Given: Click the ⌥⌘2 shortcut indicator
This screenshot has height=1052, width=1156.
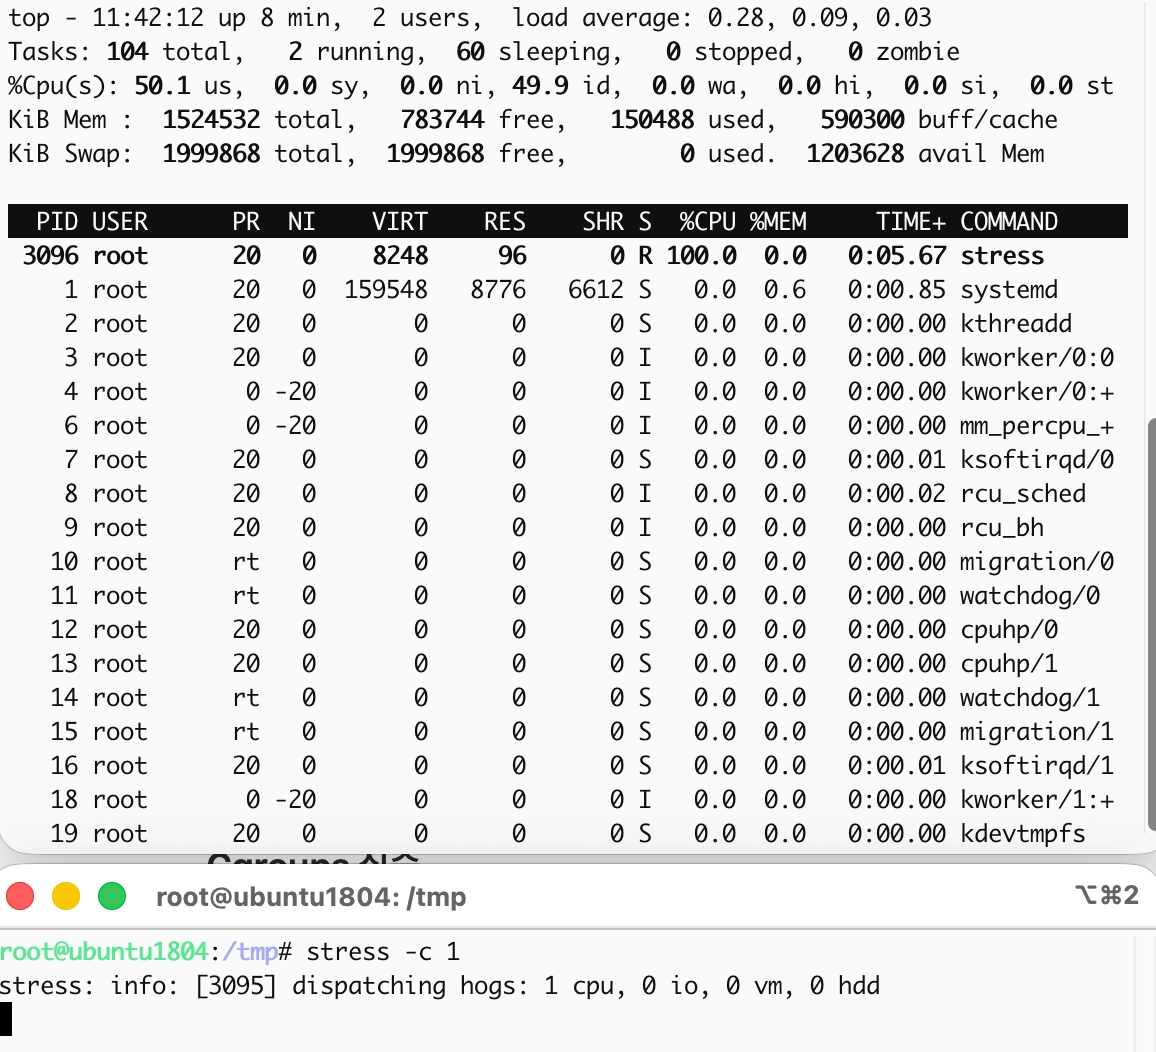Looking at the screenshot, I should click(x=1107, y=896).
